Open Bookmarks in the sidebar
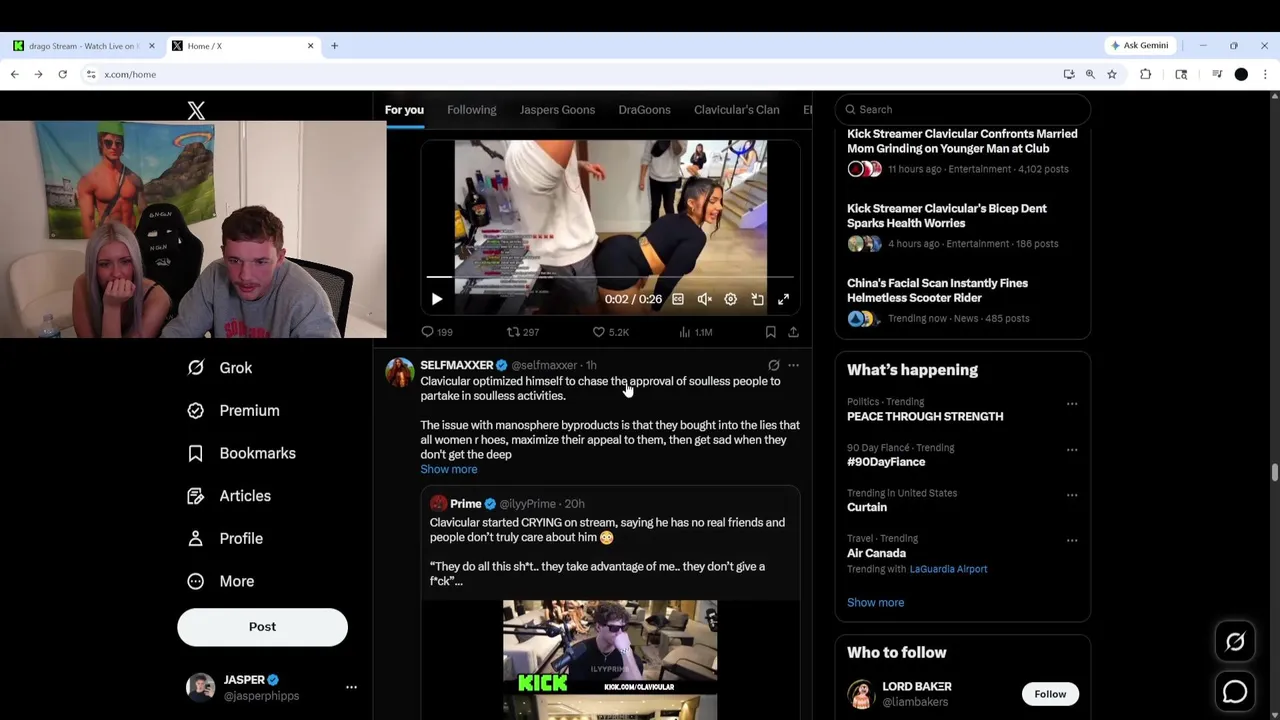 coord(242,453)
